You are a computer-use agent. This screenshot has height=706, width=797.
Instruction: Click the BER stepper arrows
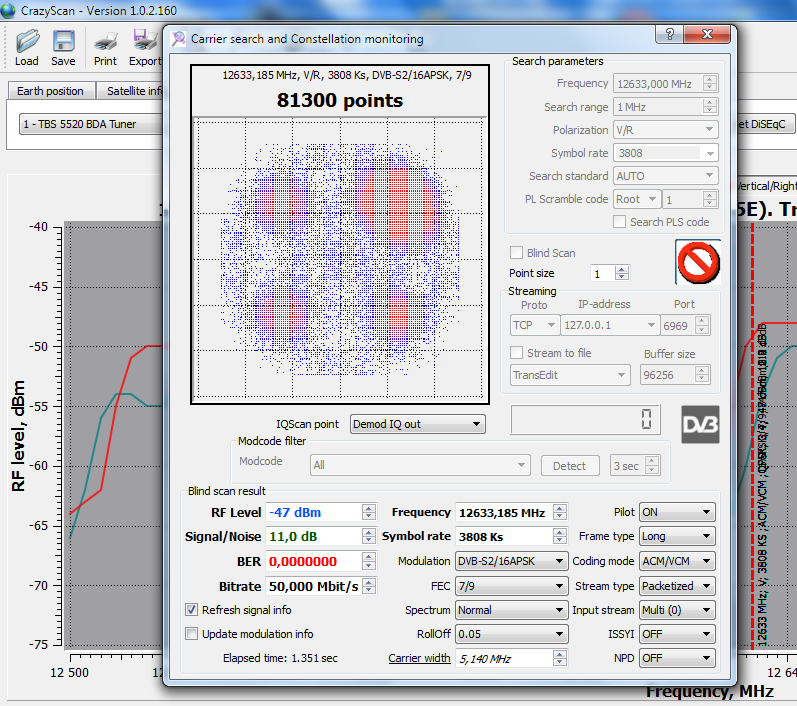[x=369, y=561]
